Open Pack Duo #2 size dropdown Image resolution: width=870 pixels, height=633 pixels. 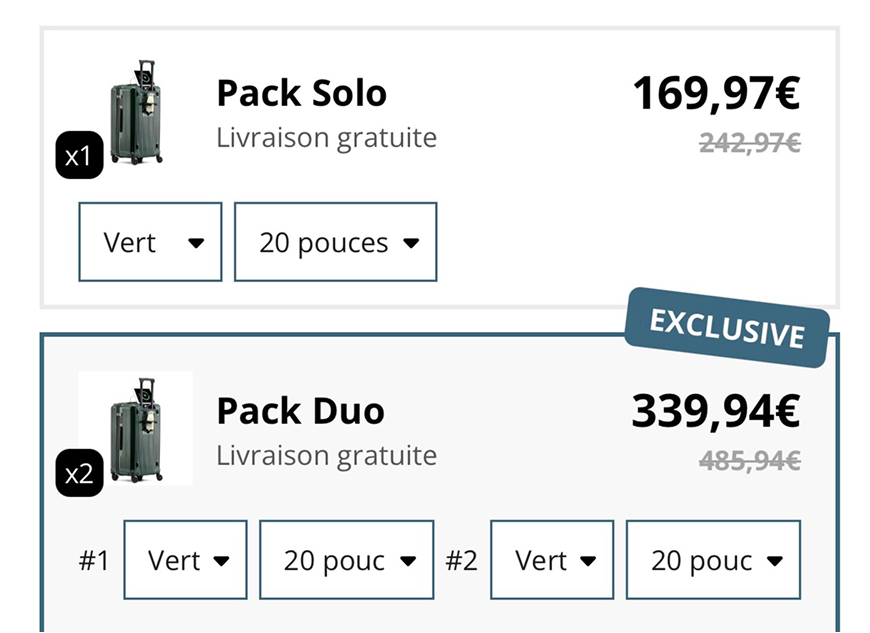[713, 560]
